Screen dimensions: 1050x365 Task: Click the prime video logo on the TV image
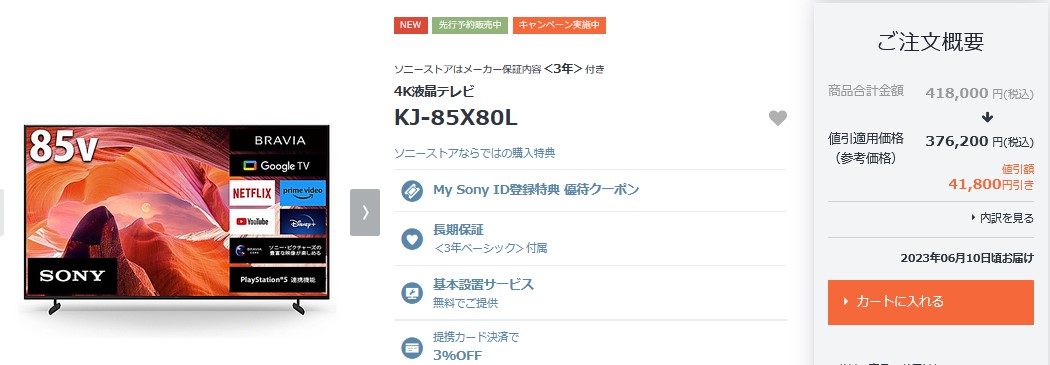(303, 194)
